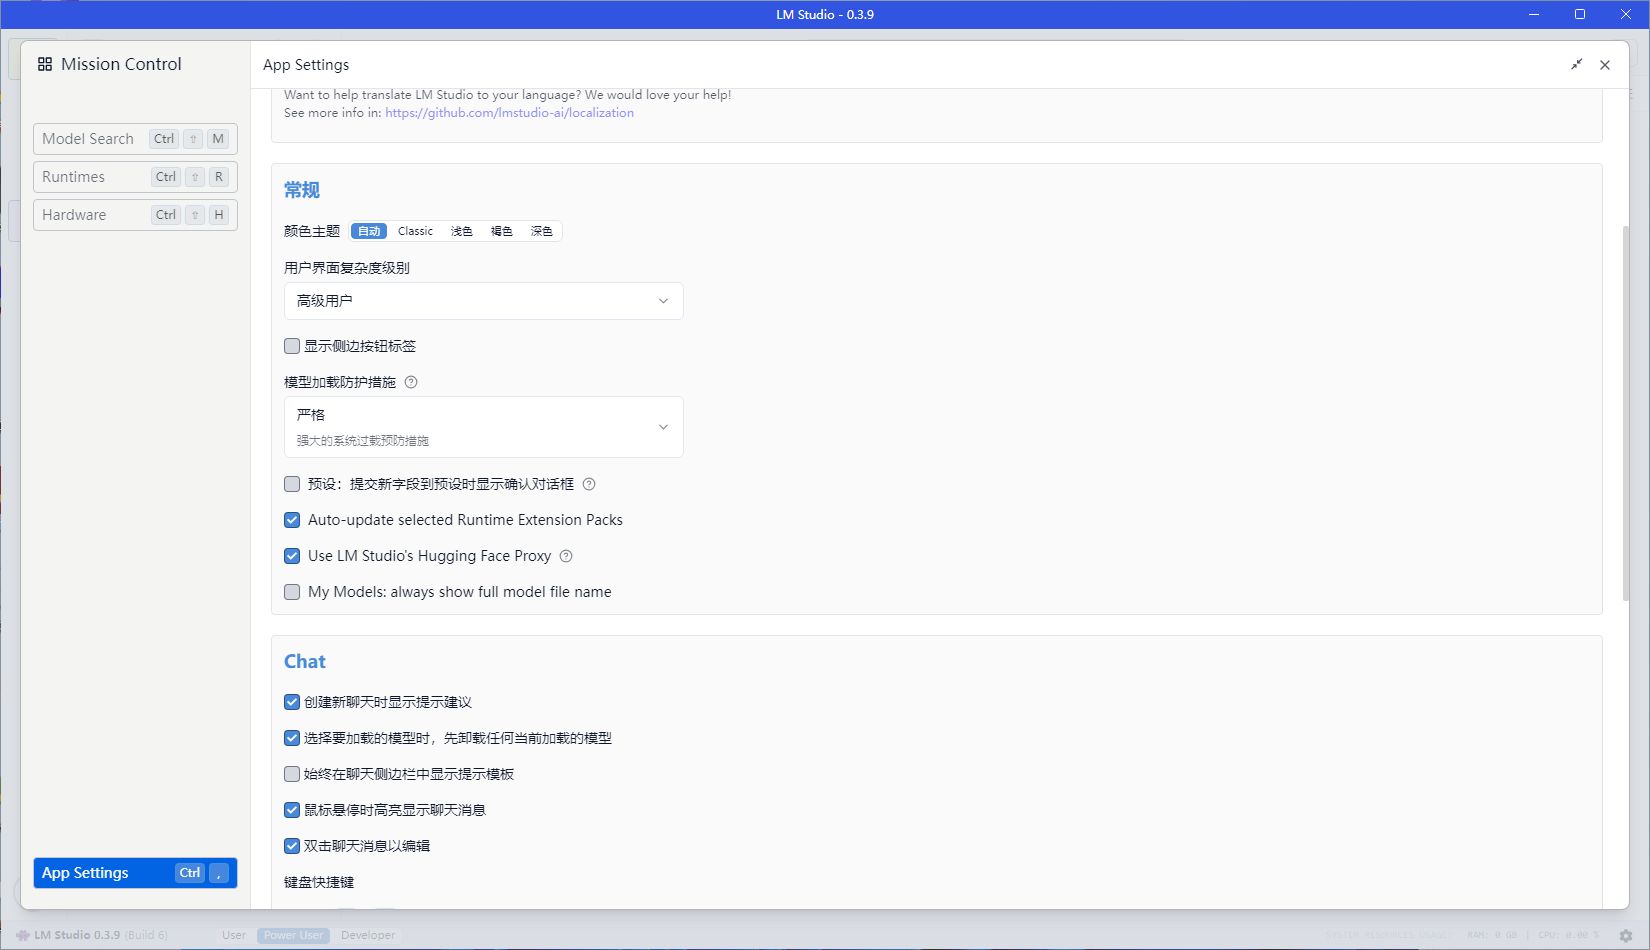Click the settings panel vertical scrollbar
This screenshot has width=1650, height=950.
[x=1625, y=412]
